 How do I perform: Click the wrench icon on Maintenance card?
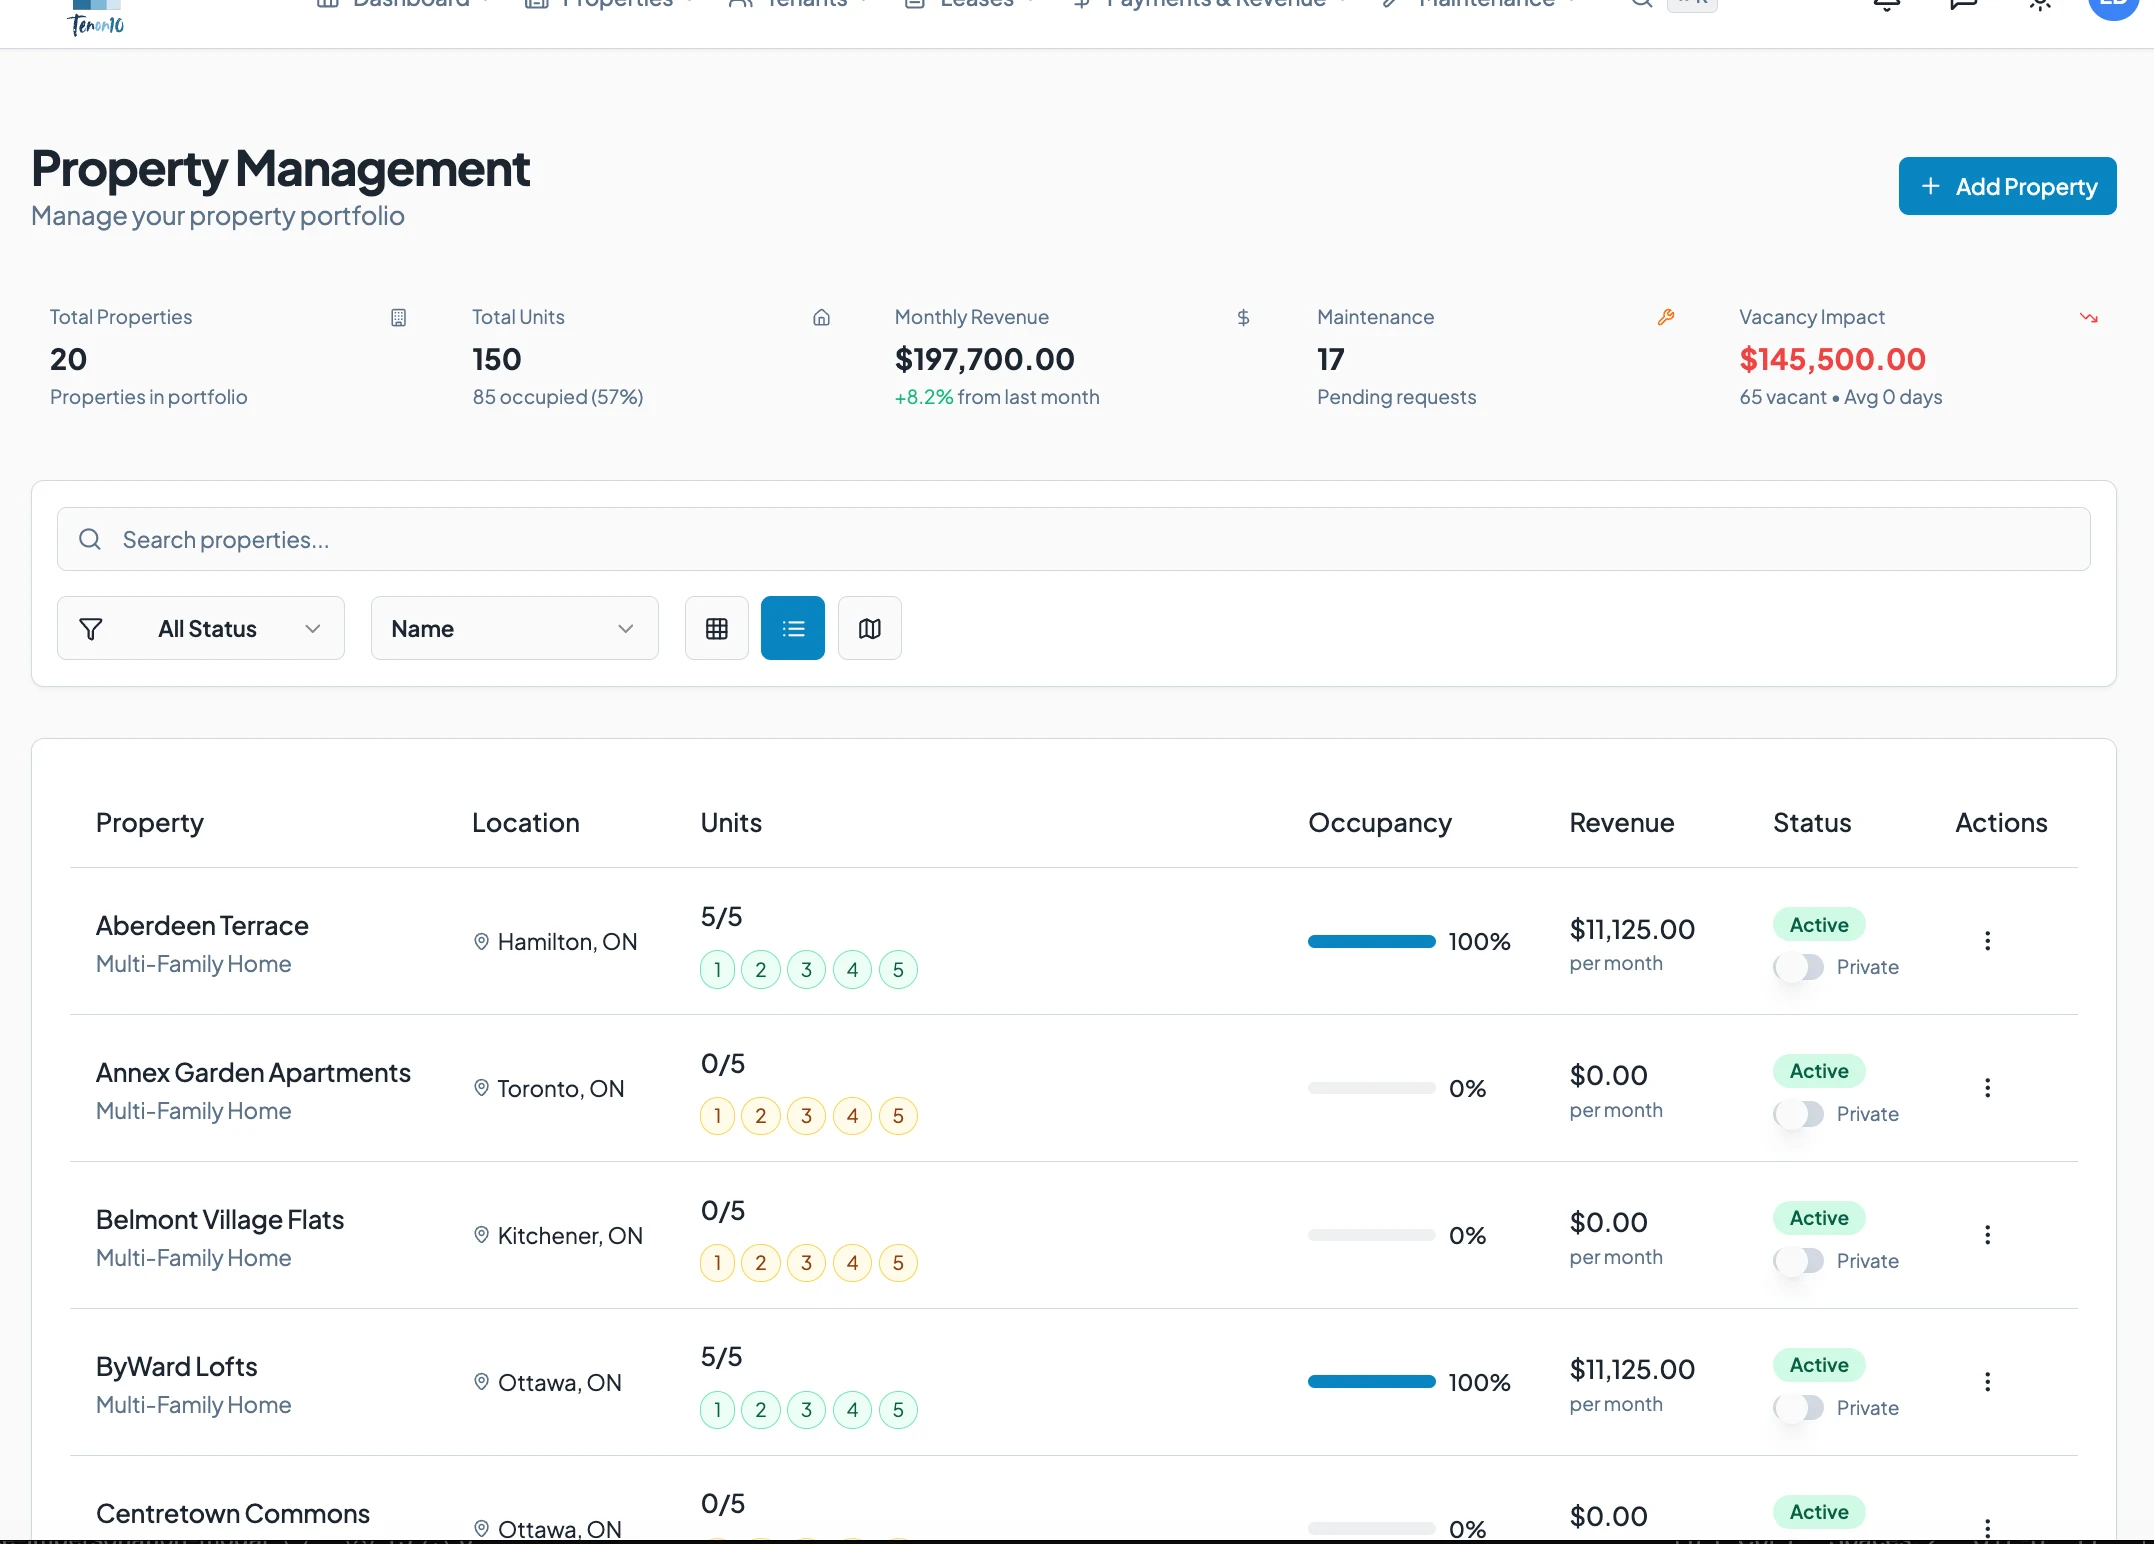tap(1666, 318)
